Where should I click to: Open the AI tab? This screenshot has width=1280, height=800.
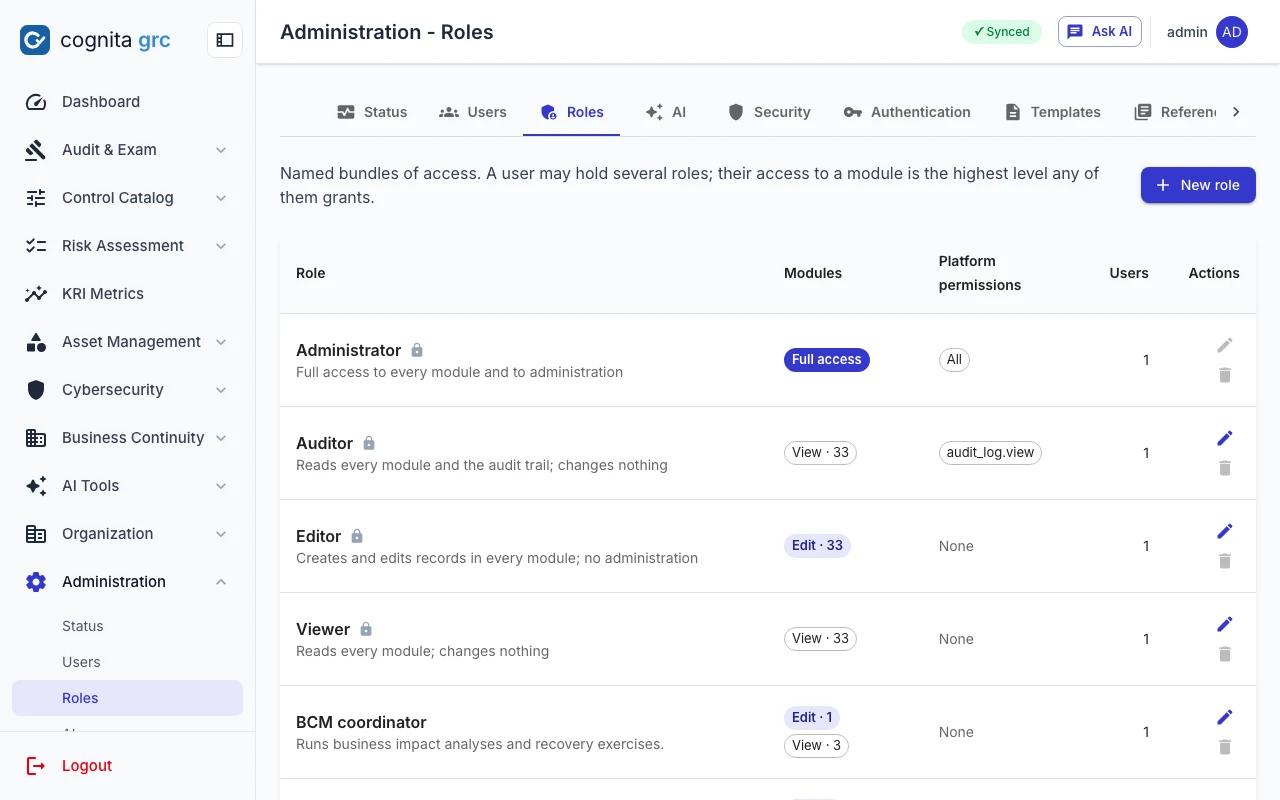click(666, 112)
